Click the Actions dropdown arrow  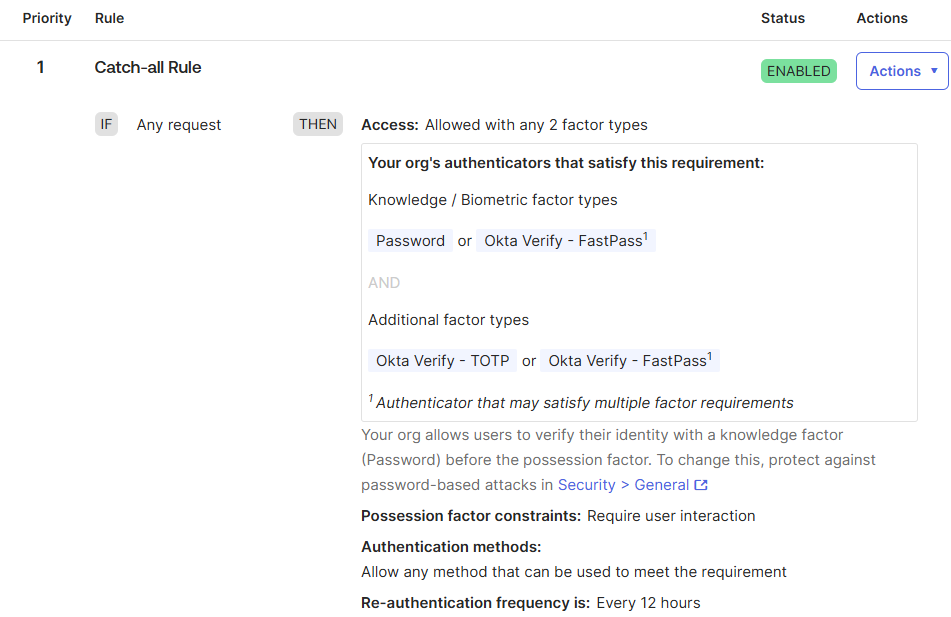point(935,71)
